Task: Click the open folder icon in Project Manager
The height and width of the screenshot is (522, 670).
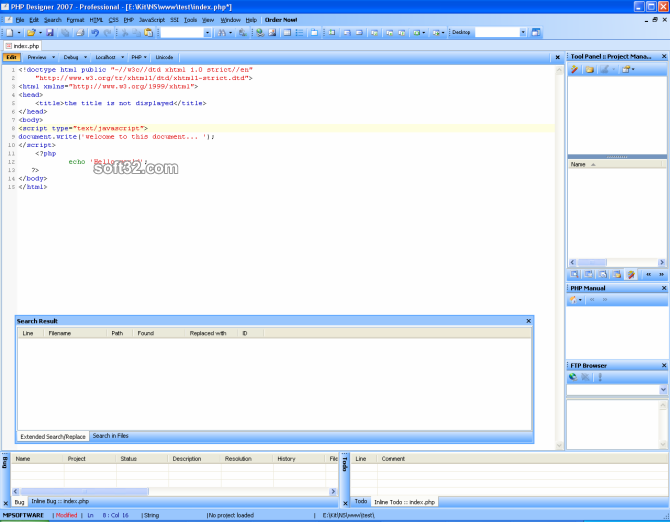Action: point(589,69)
